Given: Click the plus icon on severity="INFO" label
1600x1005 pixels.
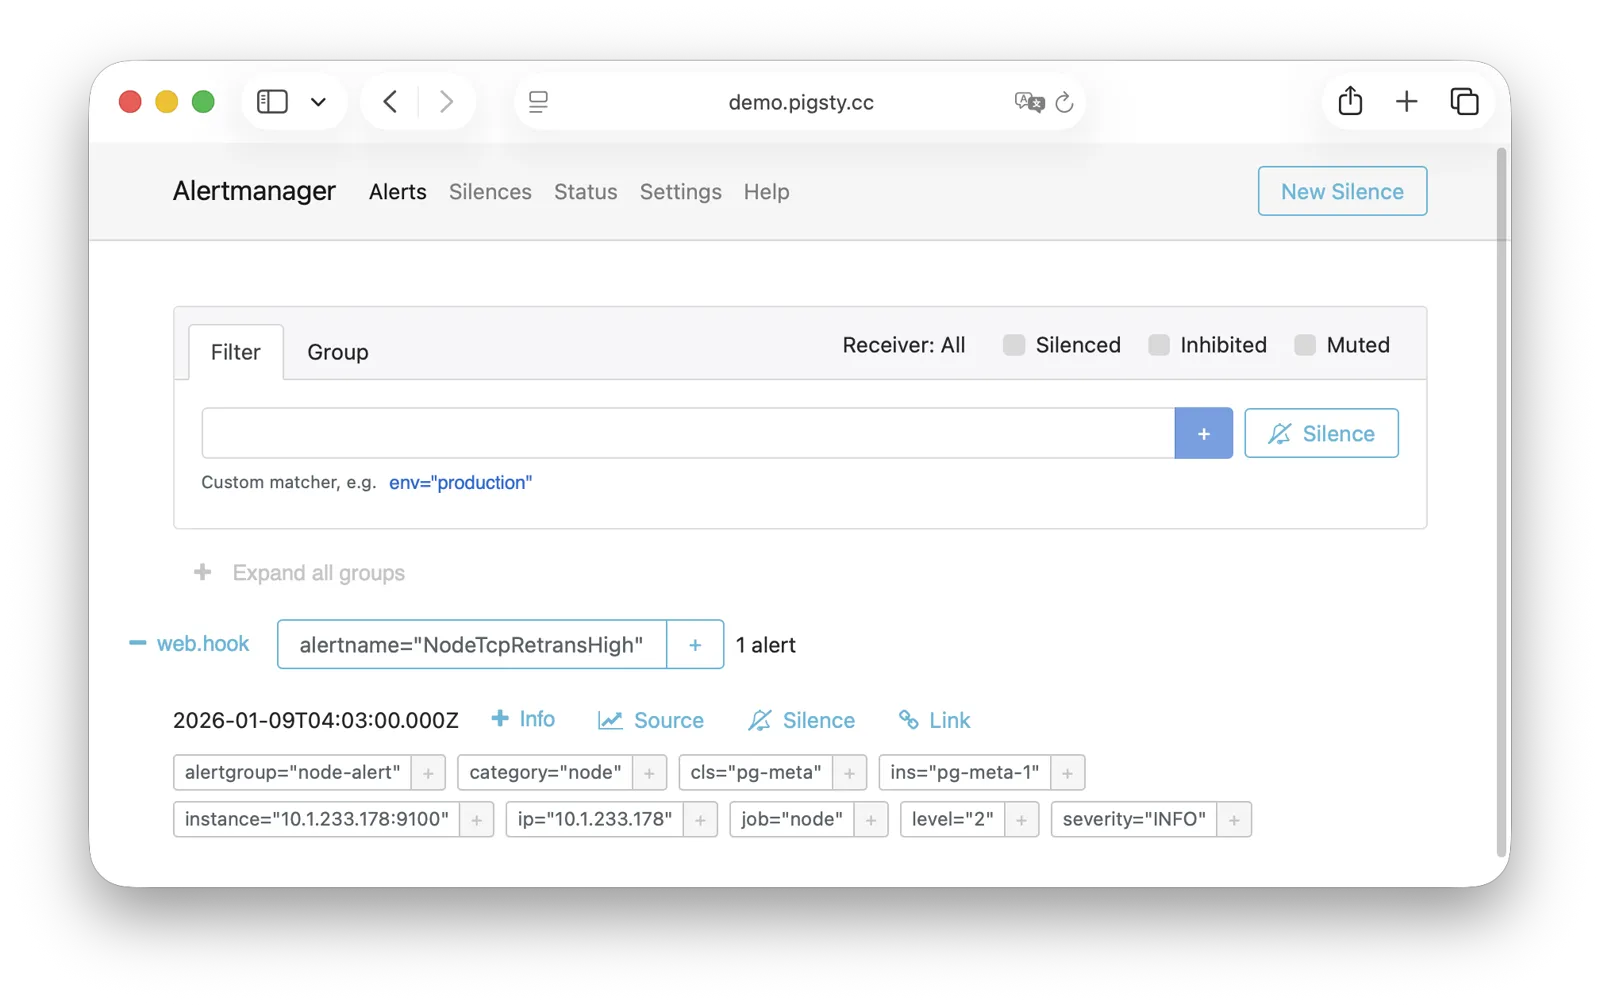Looking at the screenshot, I should [1235, 819].
